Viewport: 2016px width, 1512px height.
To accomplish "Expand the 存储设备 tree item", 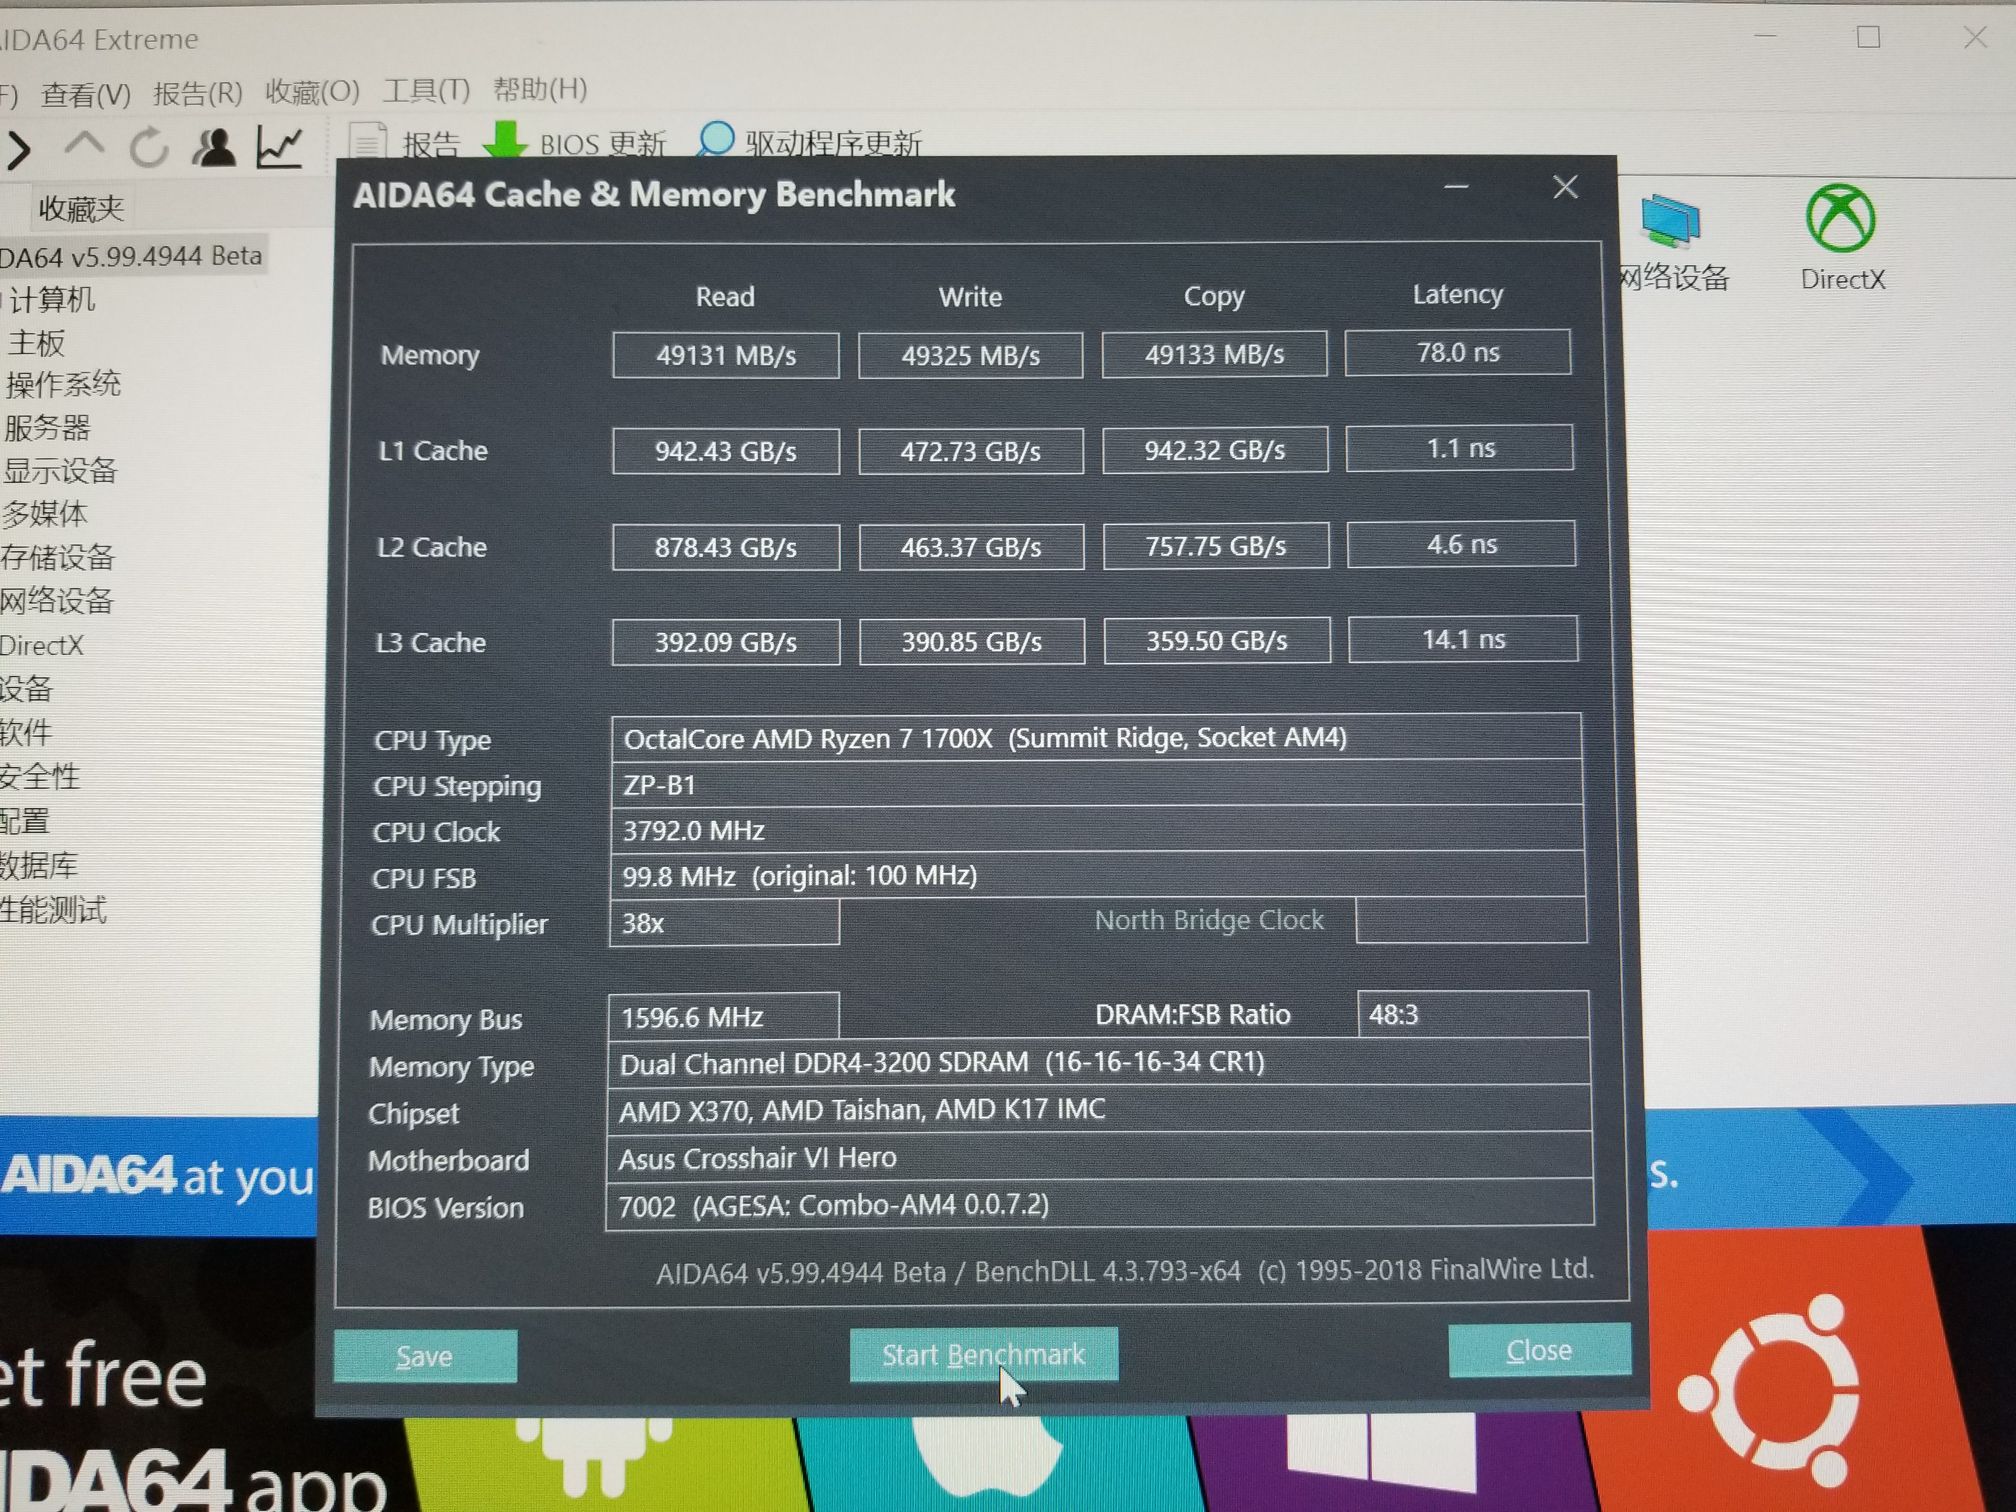I will click(x=58, y=557).
